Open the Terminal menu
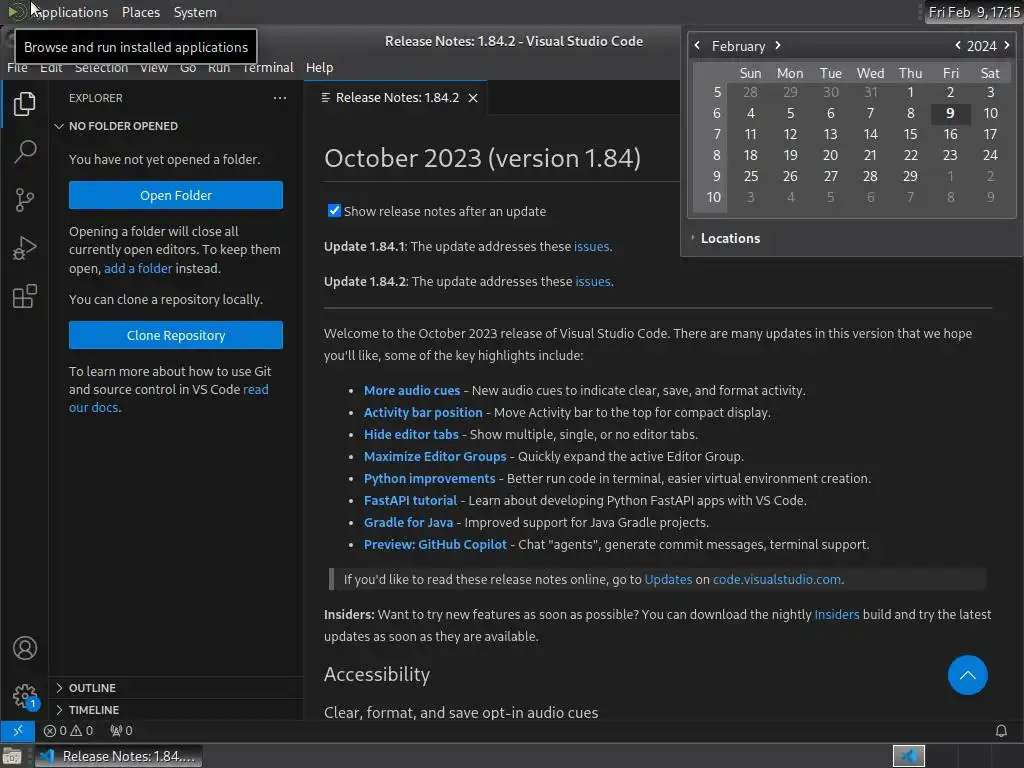The width and height of the screenshot is (1024, 768). tap(268, 67)
